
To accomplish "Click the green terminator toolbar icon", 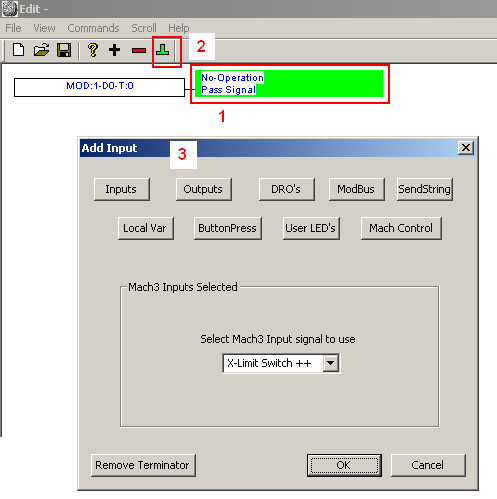I will coord(162,50).
